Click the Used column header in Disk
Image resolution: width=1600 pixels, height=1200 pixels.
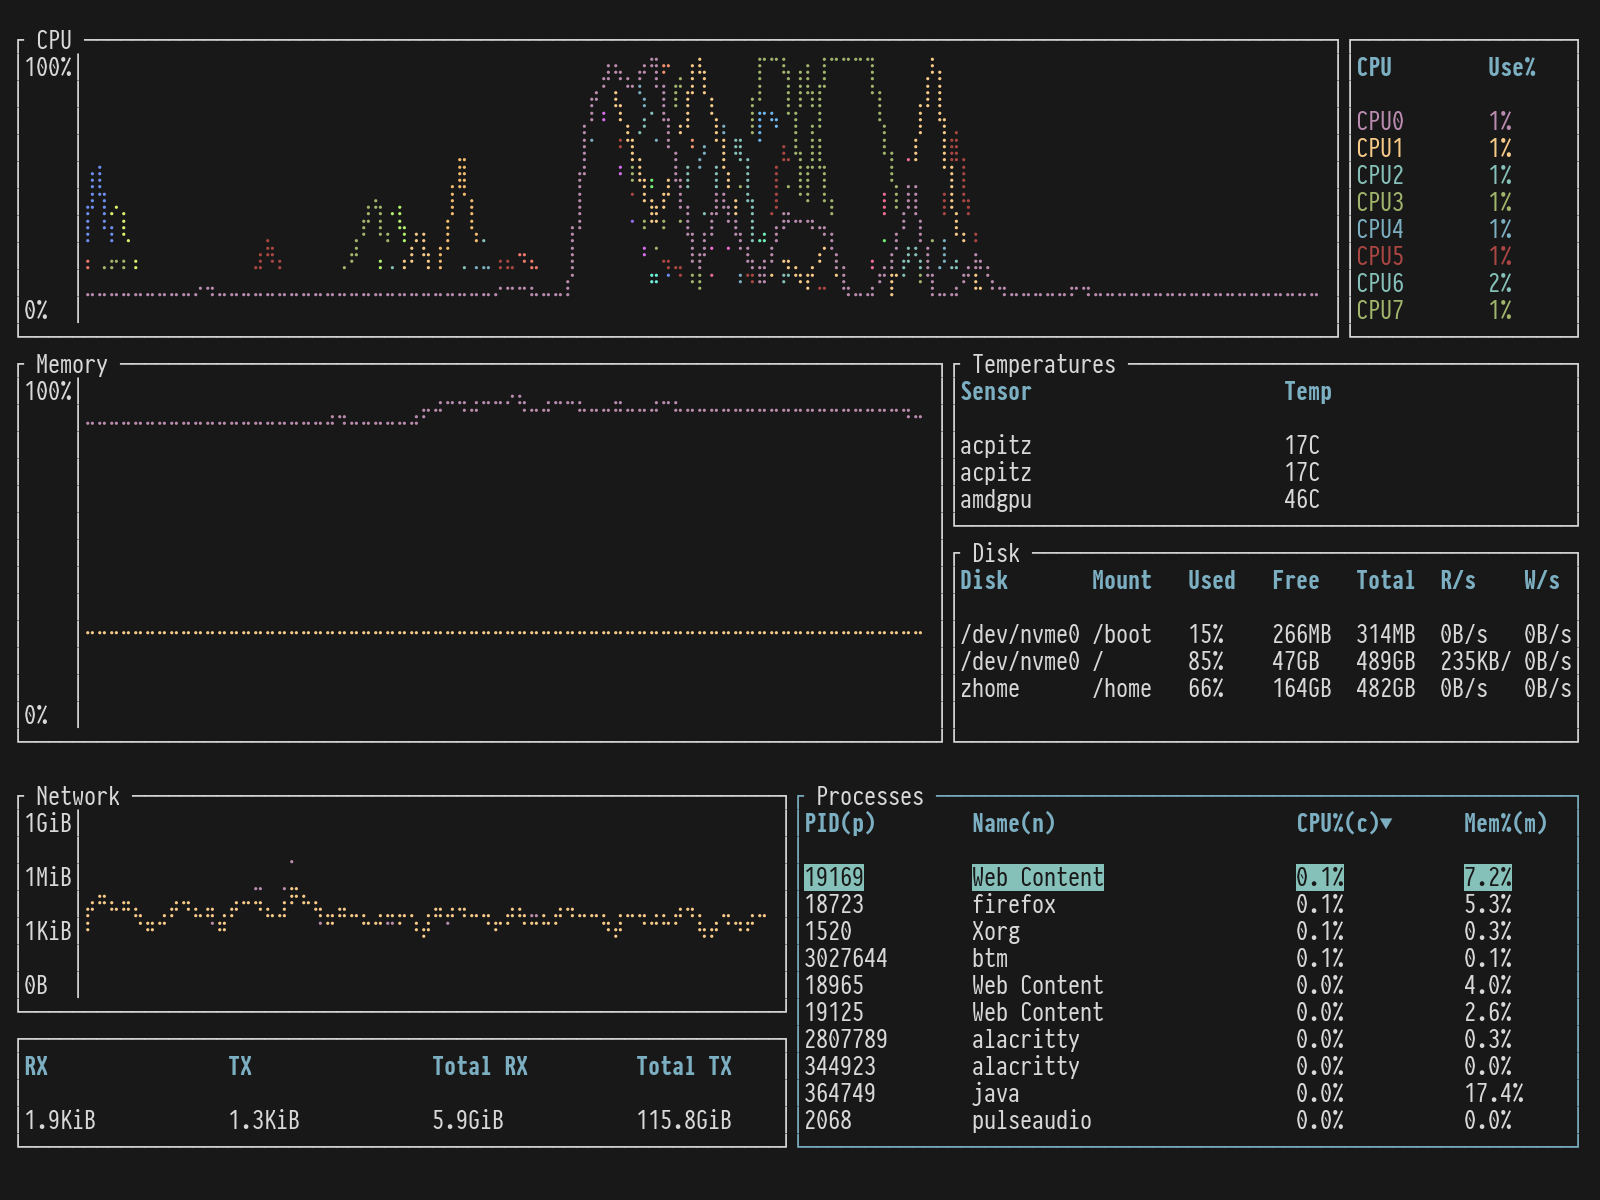pos(1212,580)
